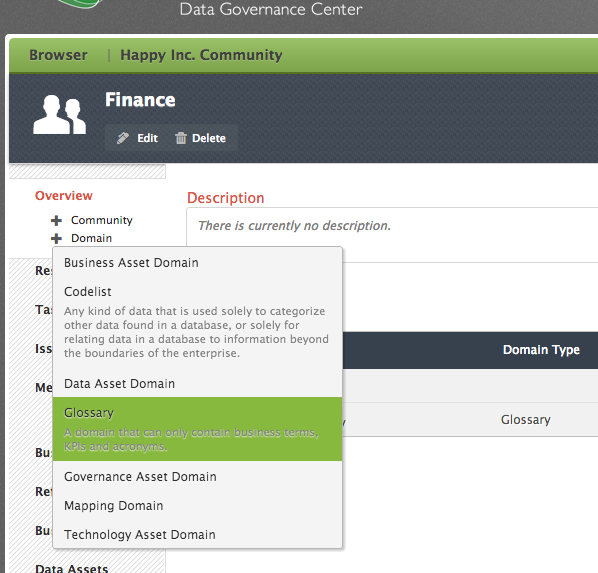Click the plus icon beside Domain
598x573 pixels.
(x=56, y=238)
